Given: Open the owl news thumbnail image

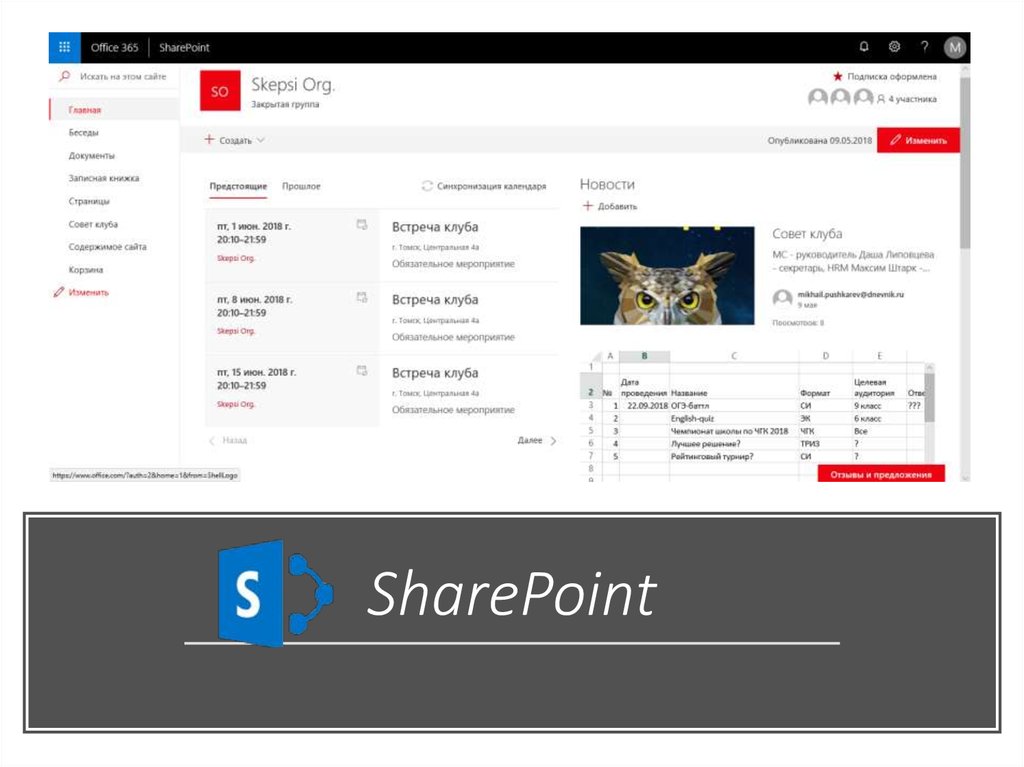Looking at the screenshot, I should pos(667,275).
